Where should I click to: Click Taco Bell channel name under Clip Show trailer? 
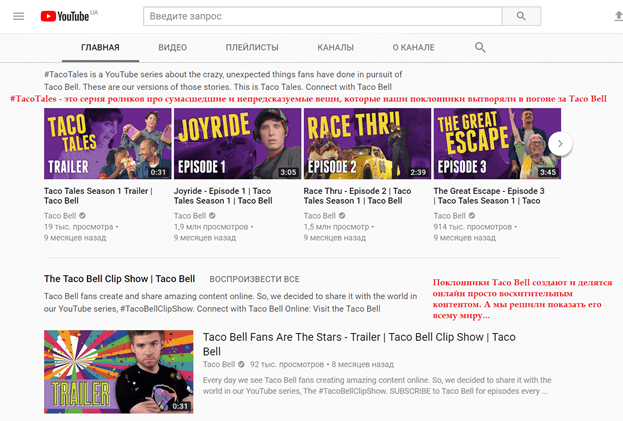point(219,364)
